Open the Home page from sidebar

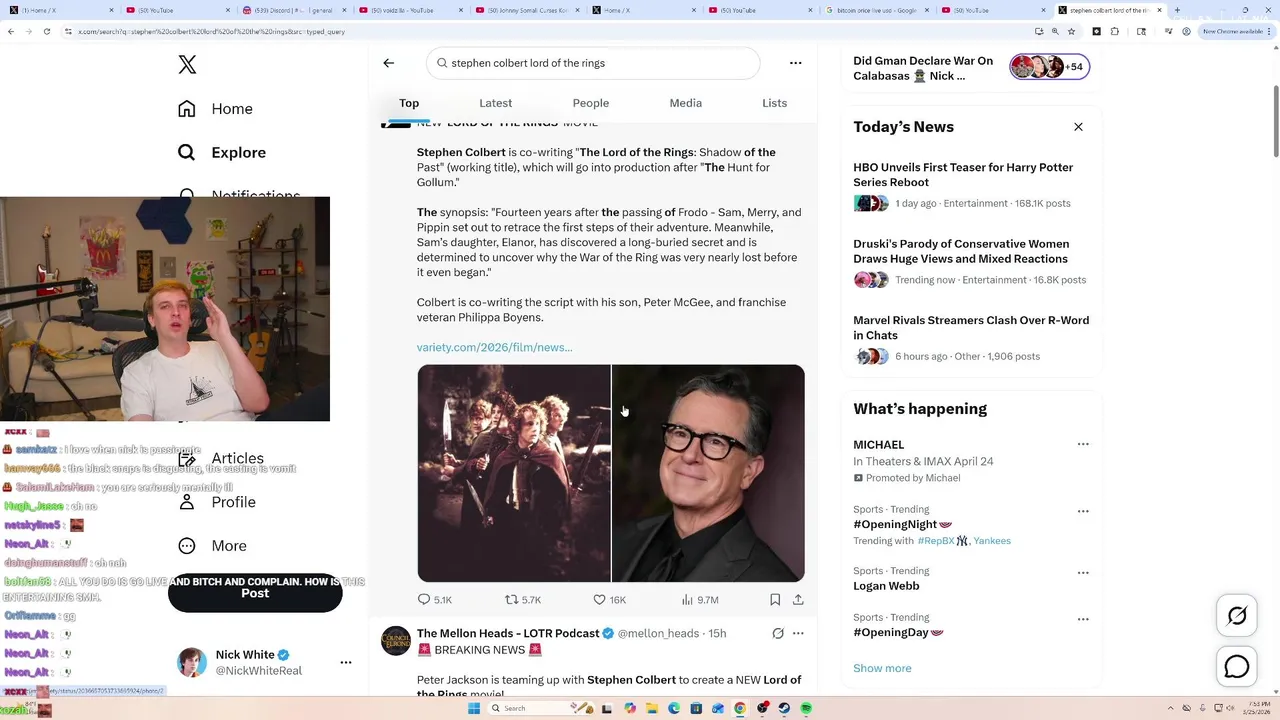pos(216,109)
